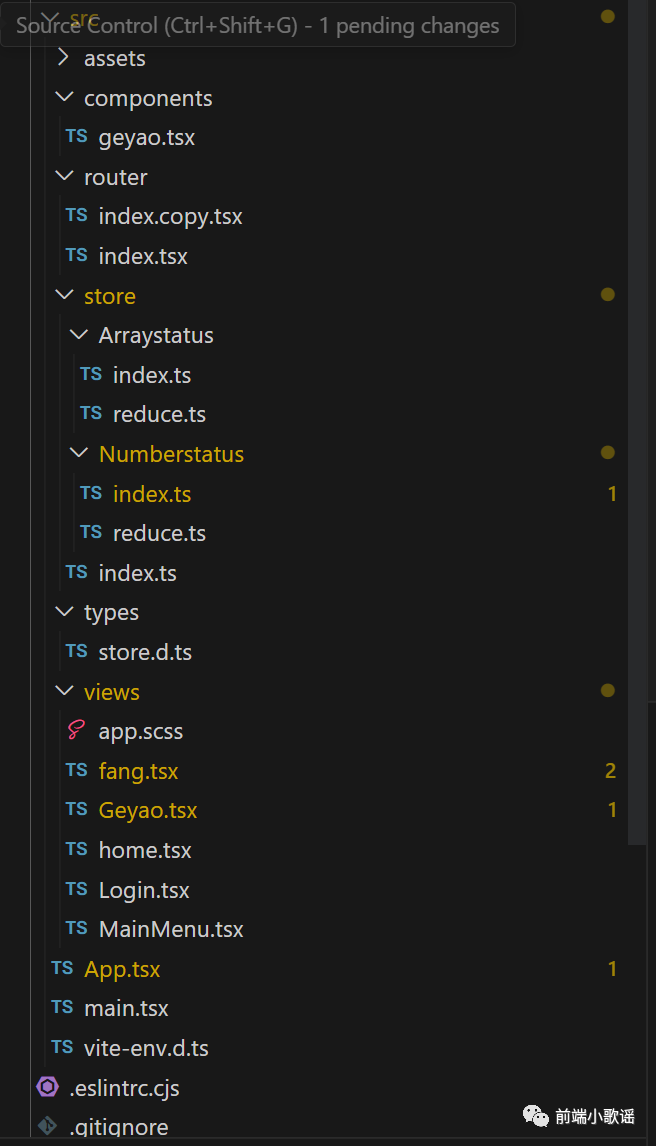Open Login.tsx file
The height and width of the screenshot is (1146, 656).
(144, 891)
